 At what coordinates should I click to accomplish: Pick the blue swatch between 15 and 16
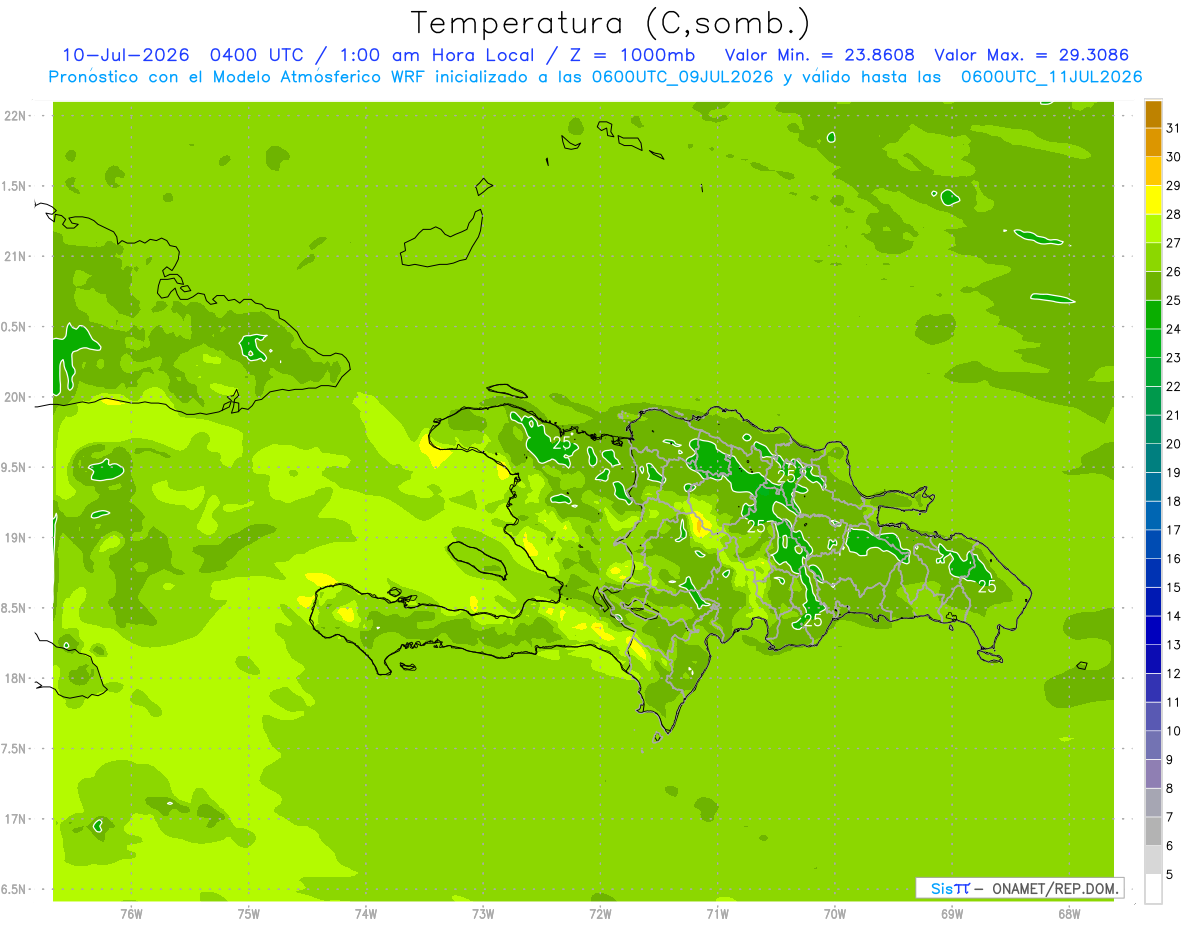pos(1153,573)
